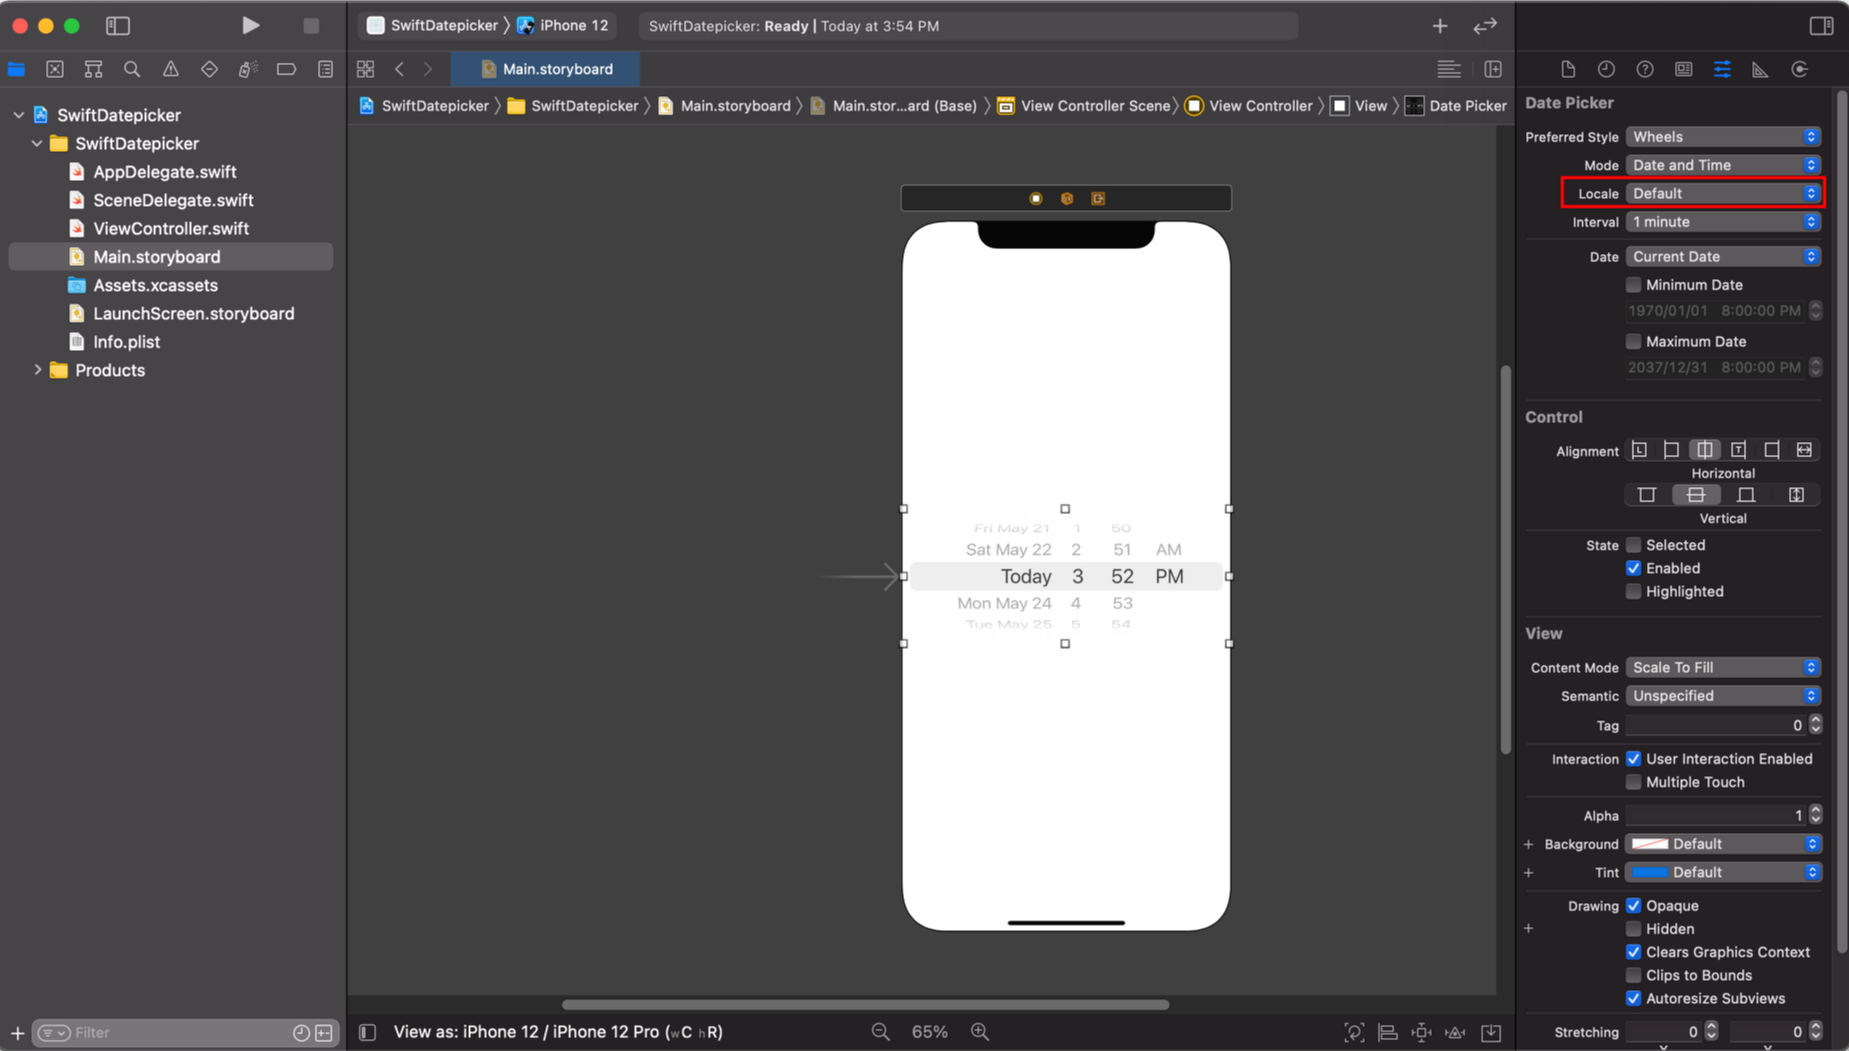Add an editor on the right
The width and height of the screenshot is (1849, 1051).
click(1493, 69)
